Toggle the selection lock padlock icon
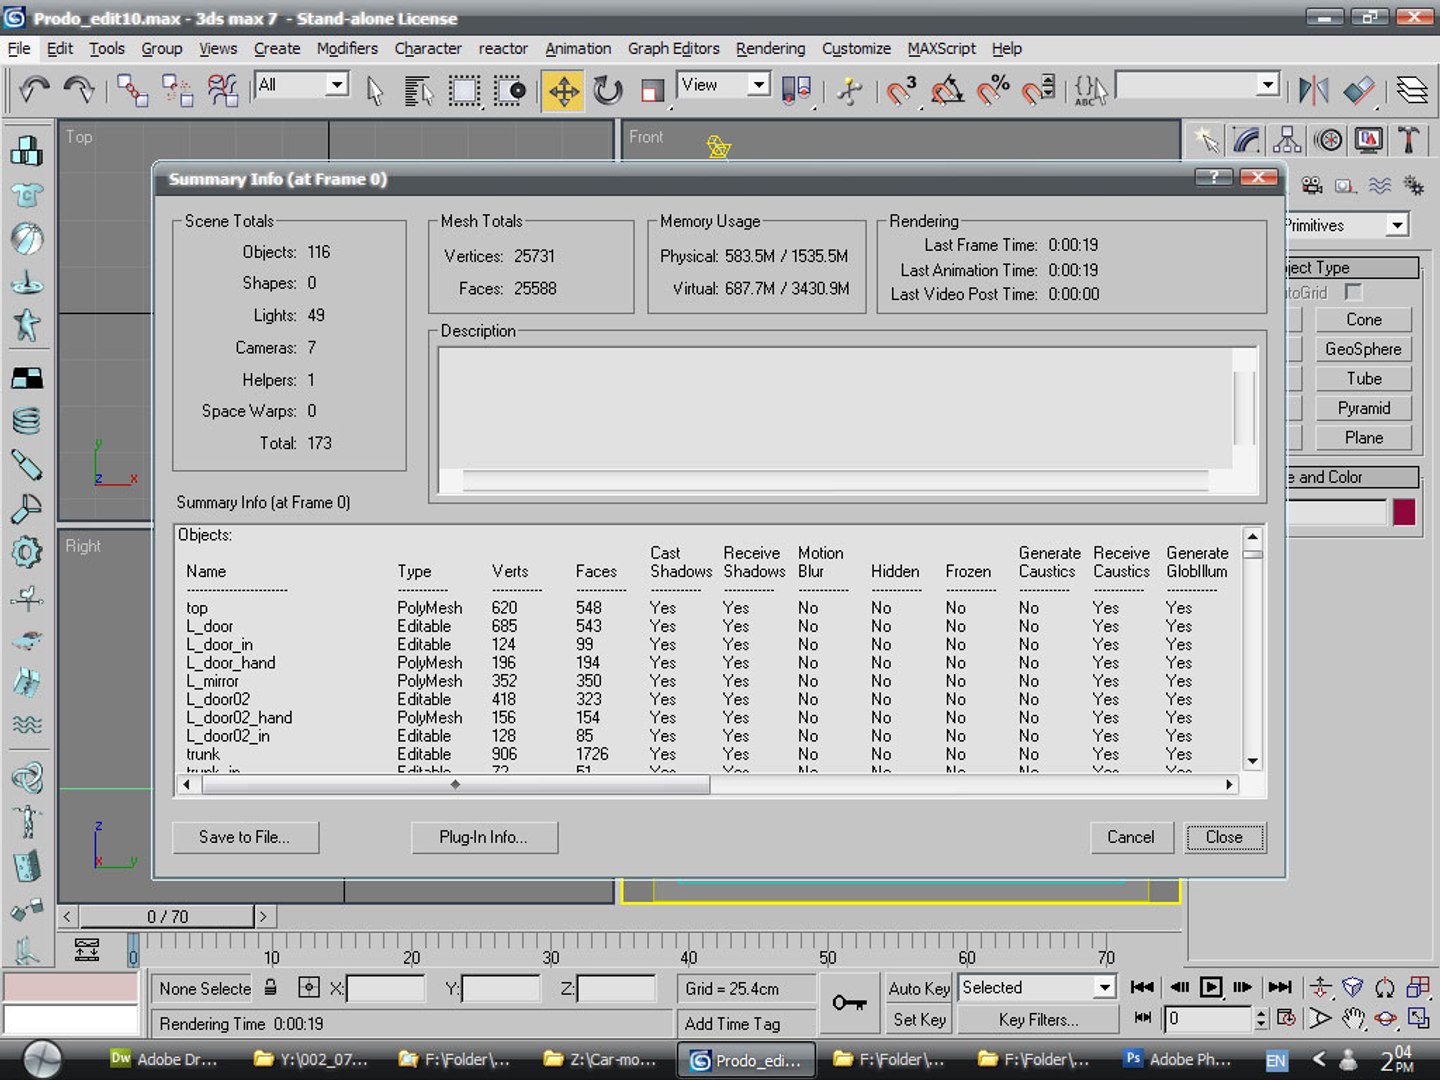Image resolution: width=1440 pixels, height=1080 pixels. 270,987
